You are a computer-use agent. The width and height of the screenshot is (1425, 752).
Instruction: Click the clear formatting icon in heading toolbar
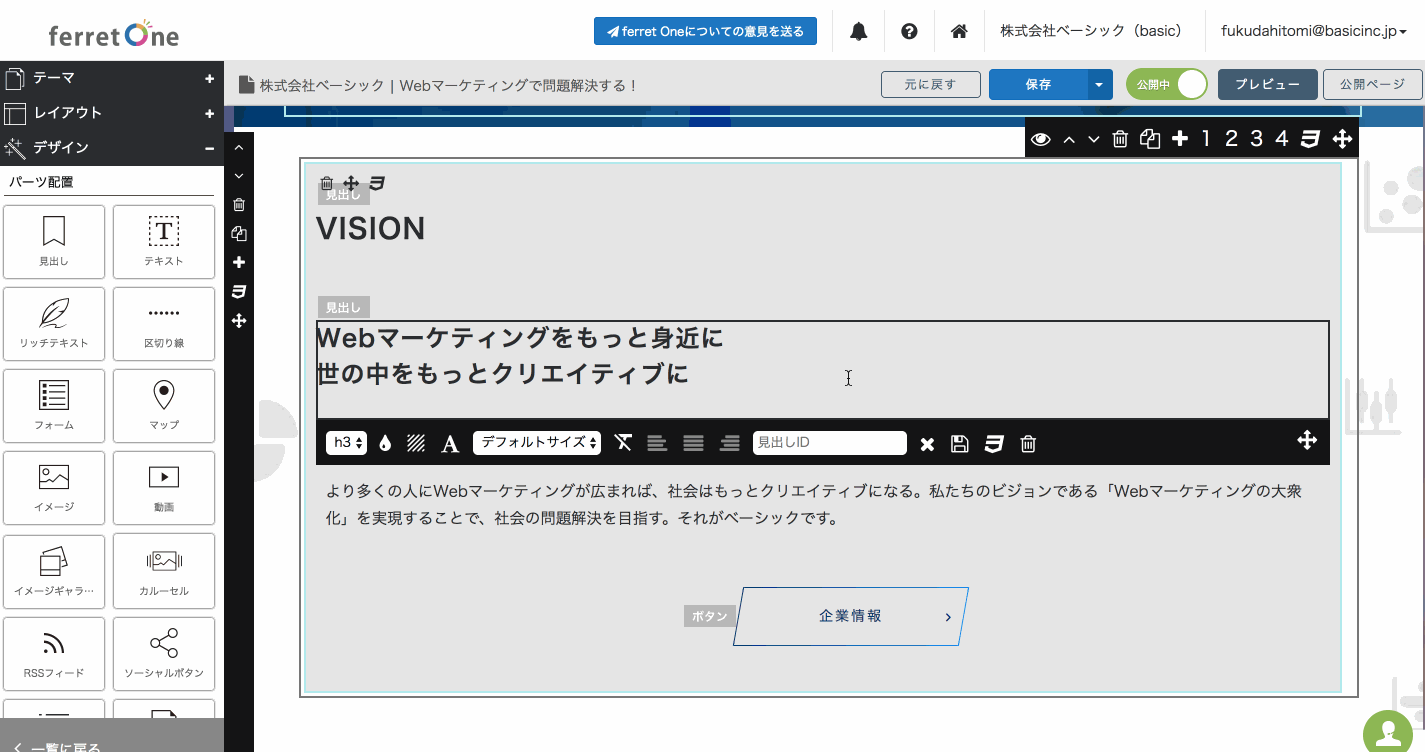pyautogui.click(x=623, y=443)
